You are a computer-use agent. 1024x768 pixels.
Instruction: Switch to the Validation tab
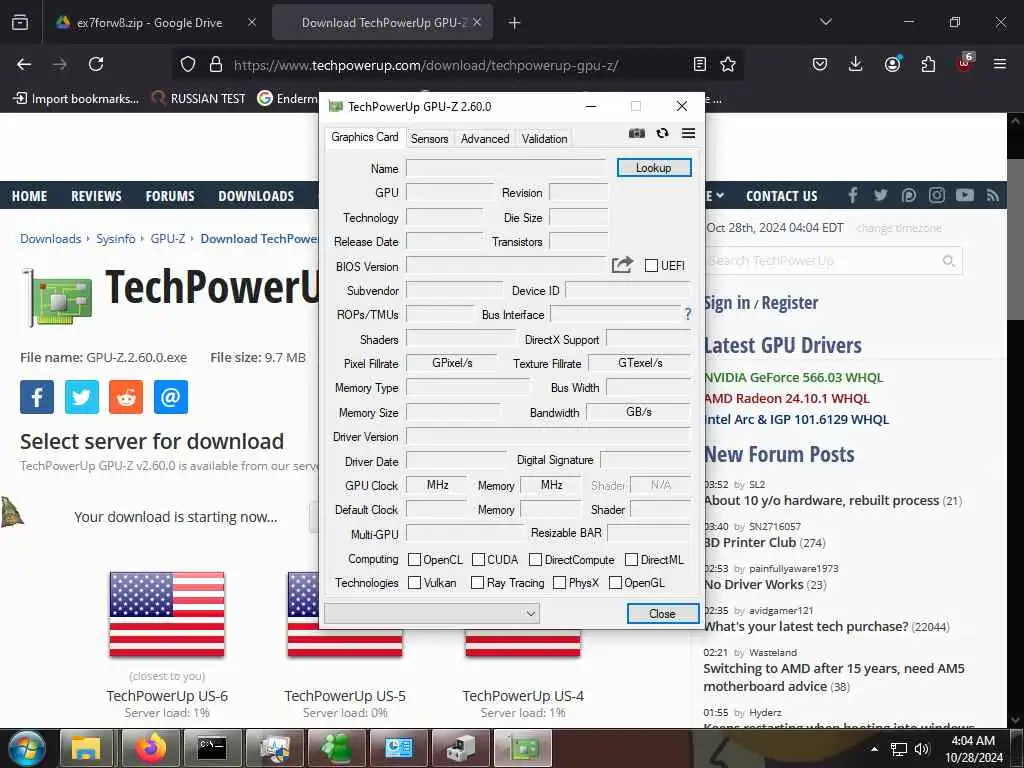544,138
